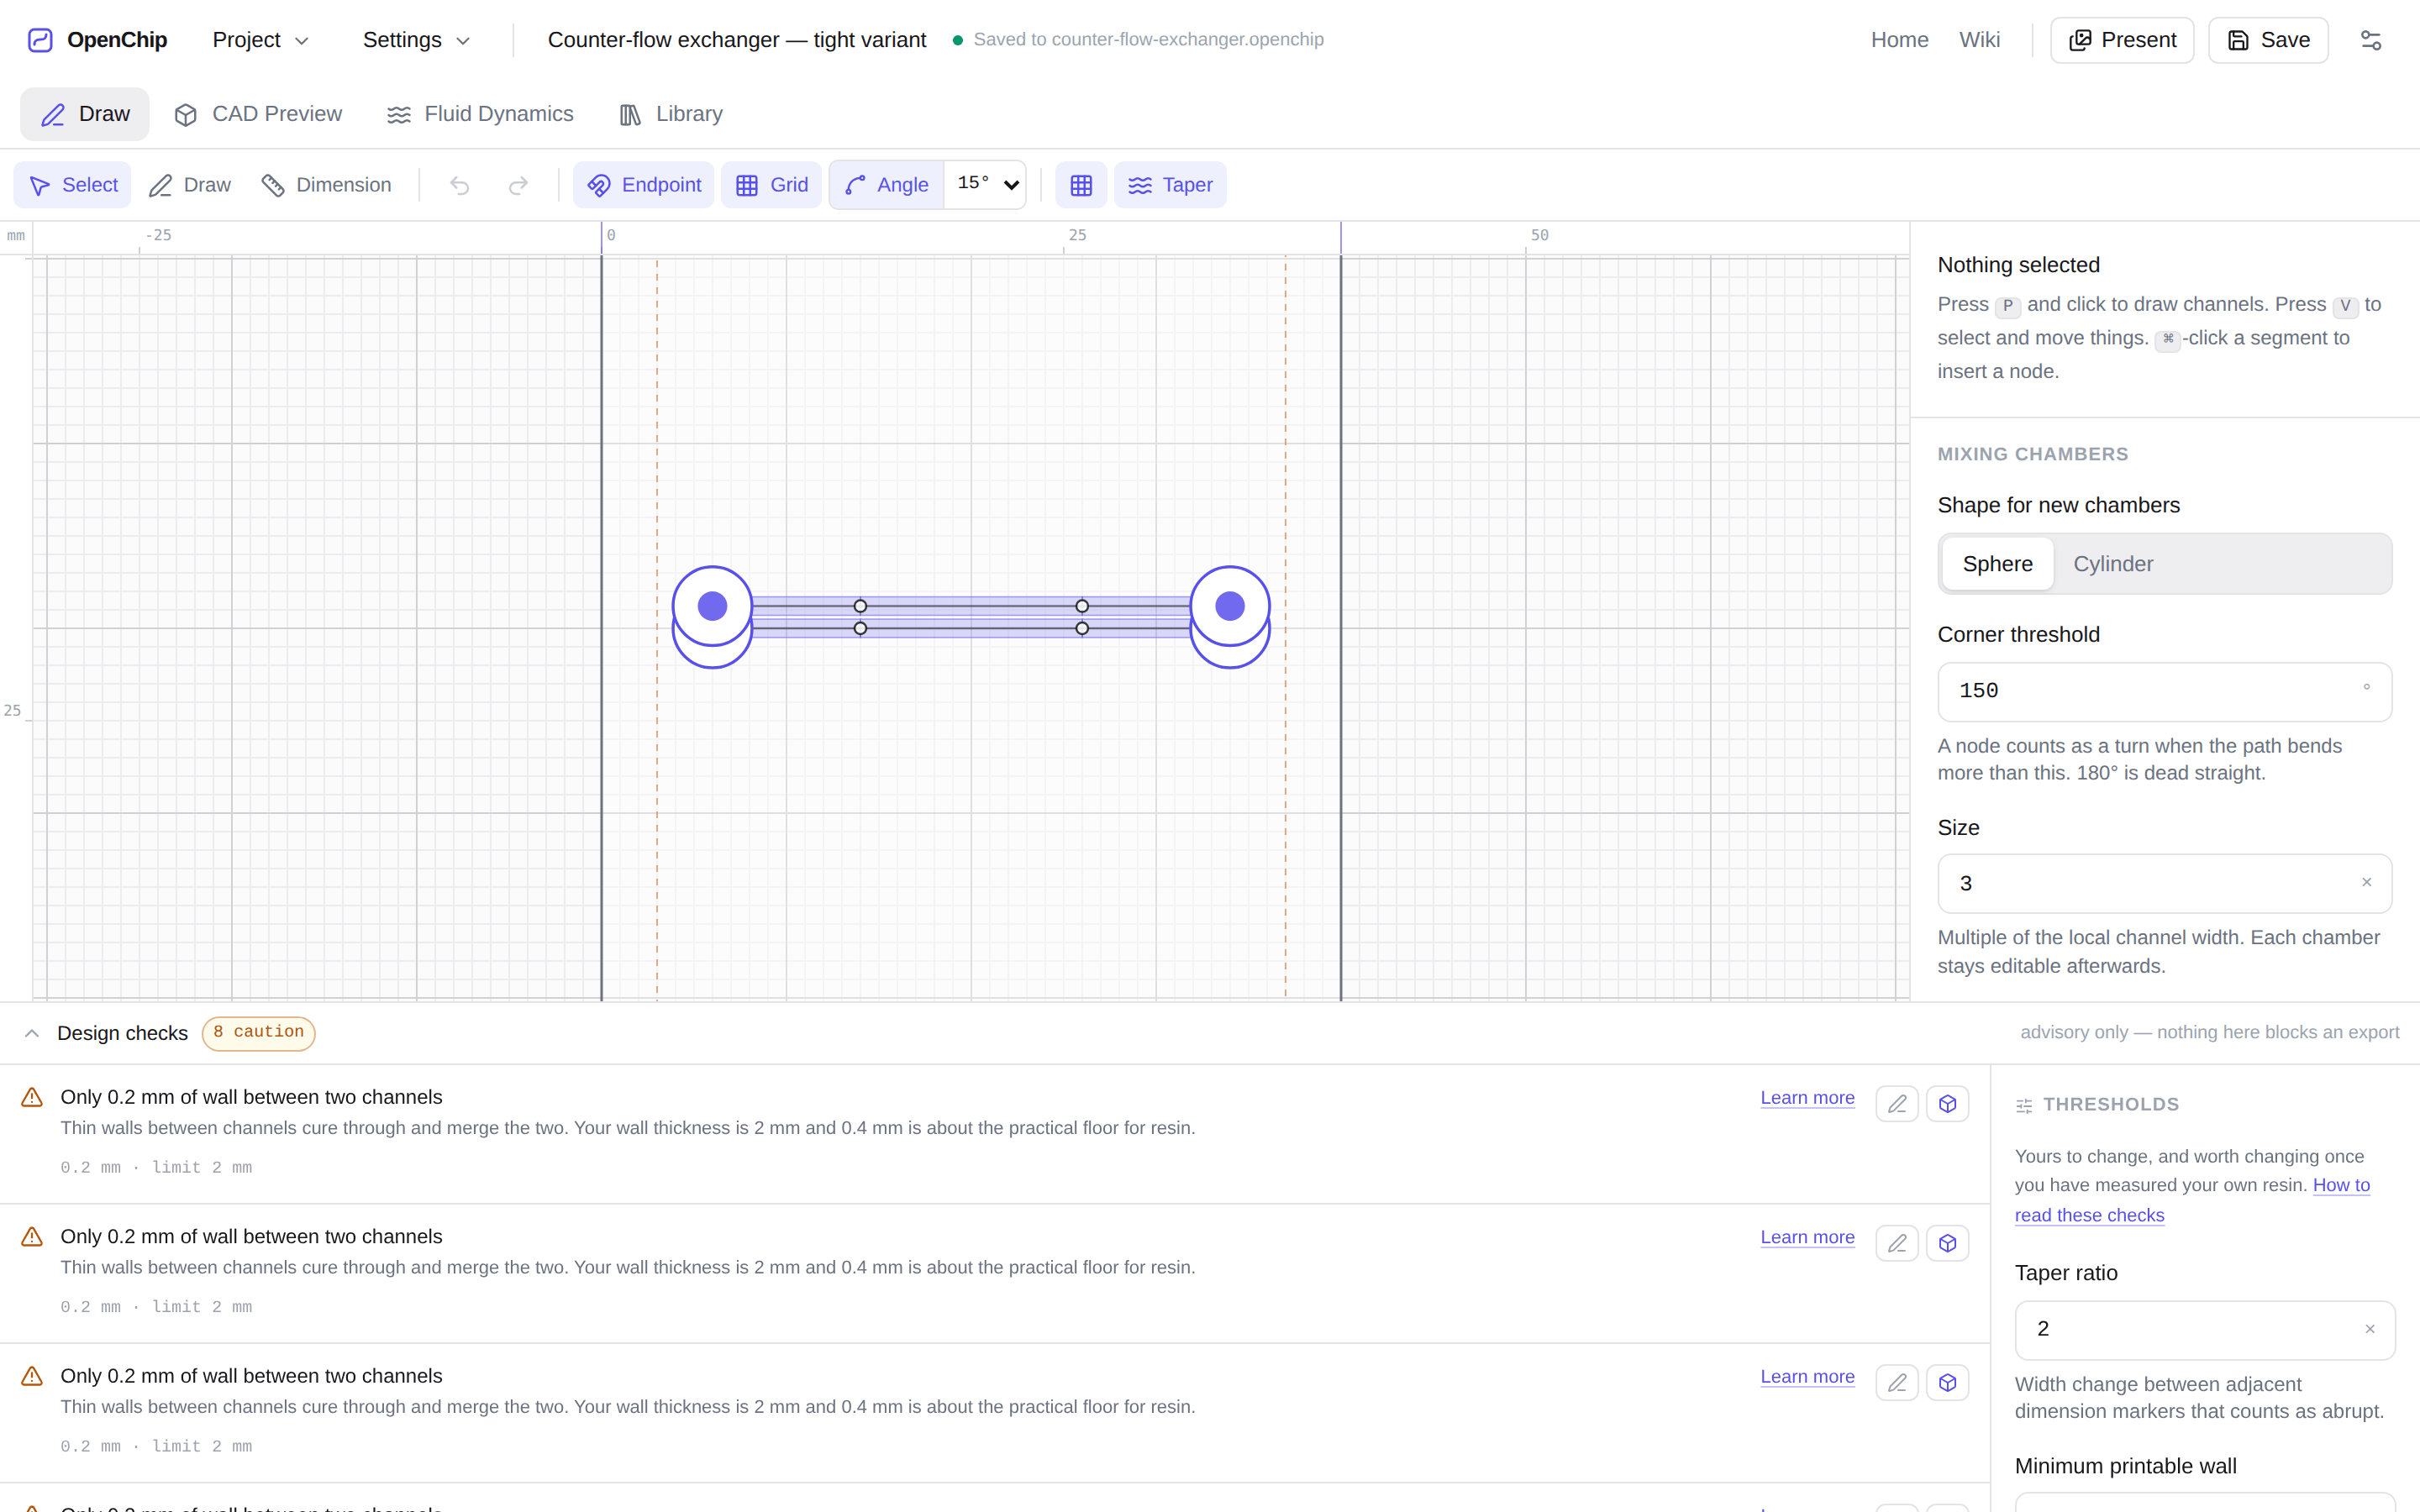Image resolution: width=2420 pixels, height=1512 pixels.
Task: Toggle Grid snapping
Action: coord(771,185)
